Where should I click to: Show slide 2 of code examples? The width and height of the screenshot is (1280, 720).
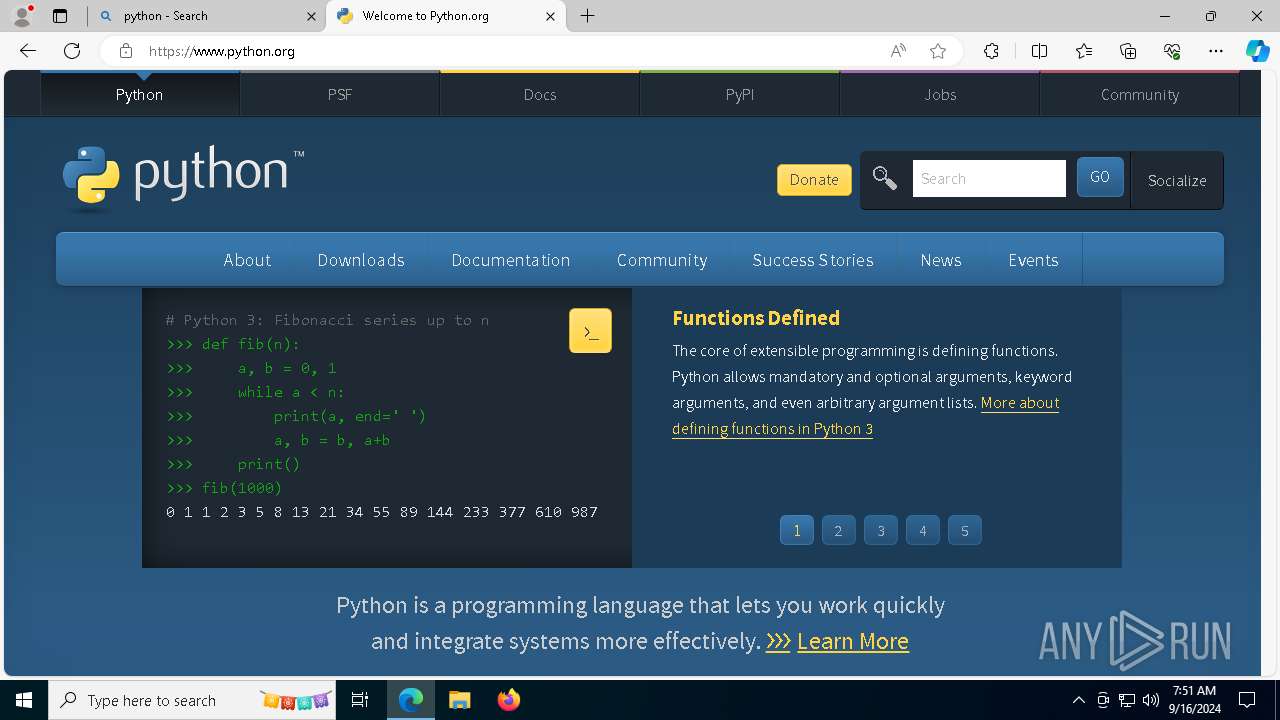pos(839,530)
